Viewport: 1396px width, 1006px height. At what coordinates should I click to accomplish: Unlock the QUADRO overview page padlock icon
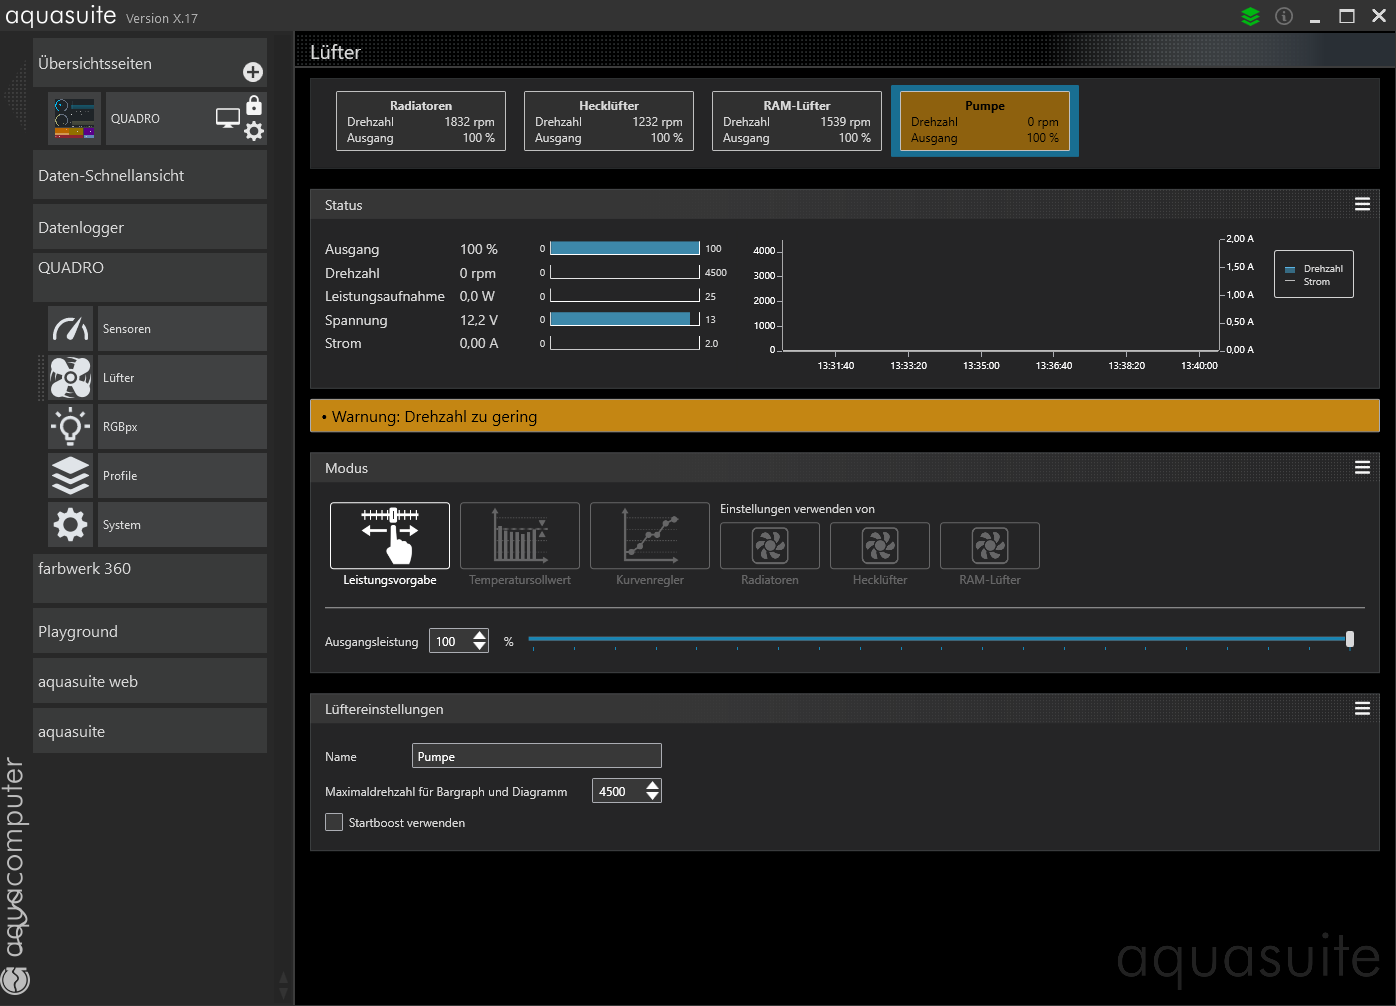coord(254,105)
